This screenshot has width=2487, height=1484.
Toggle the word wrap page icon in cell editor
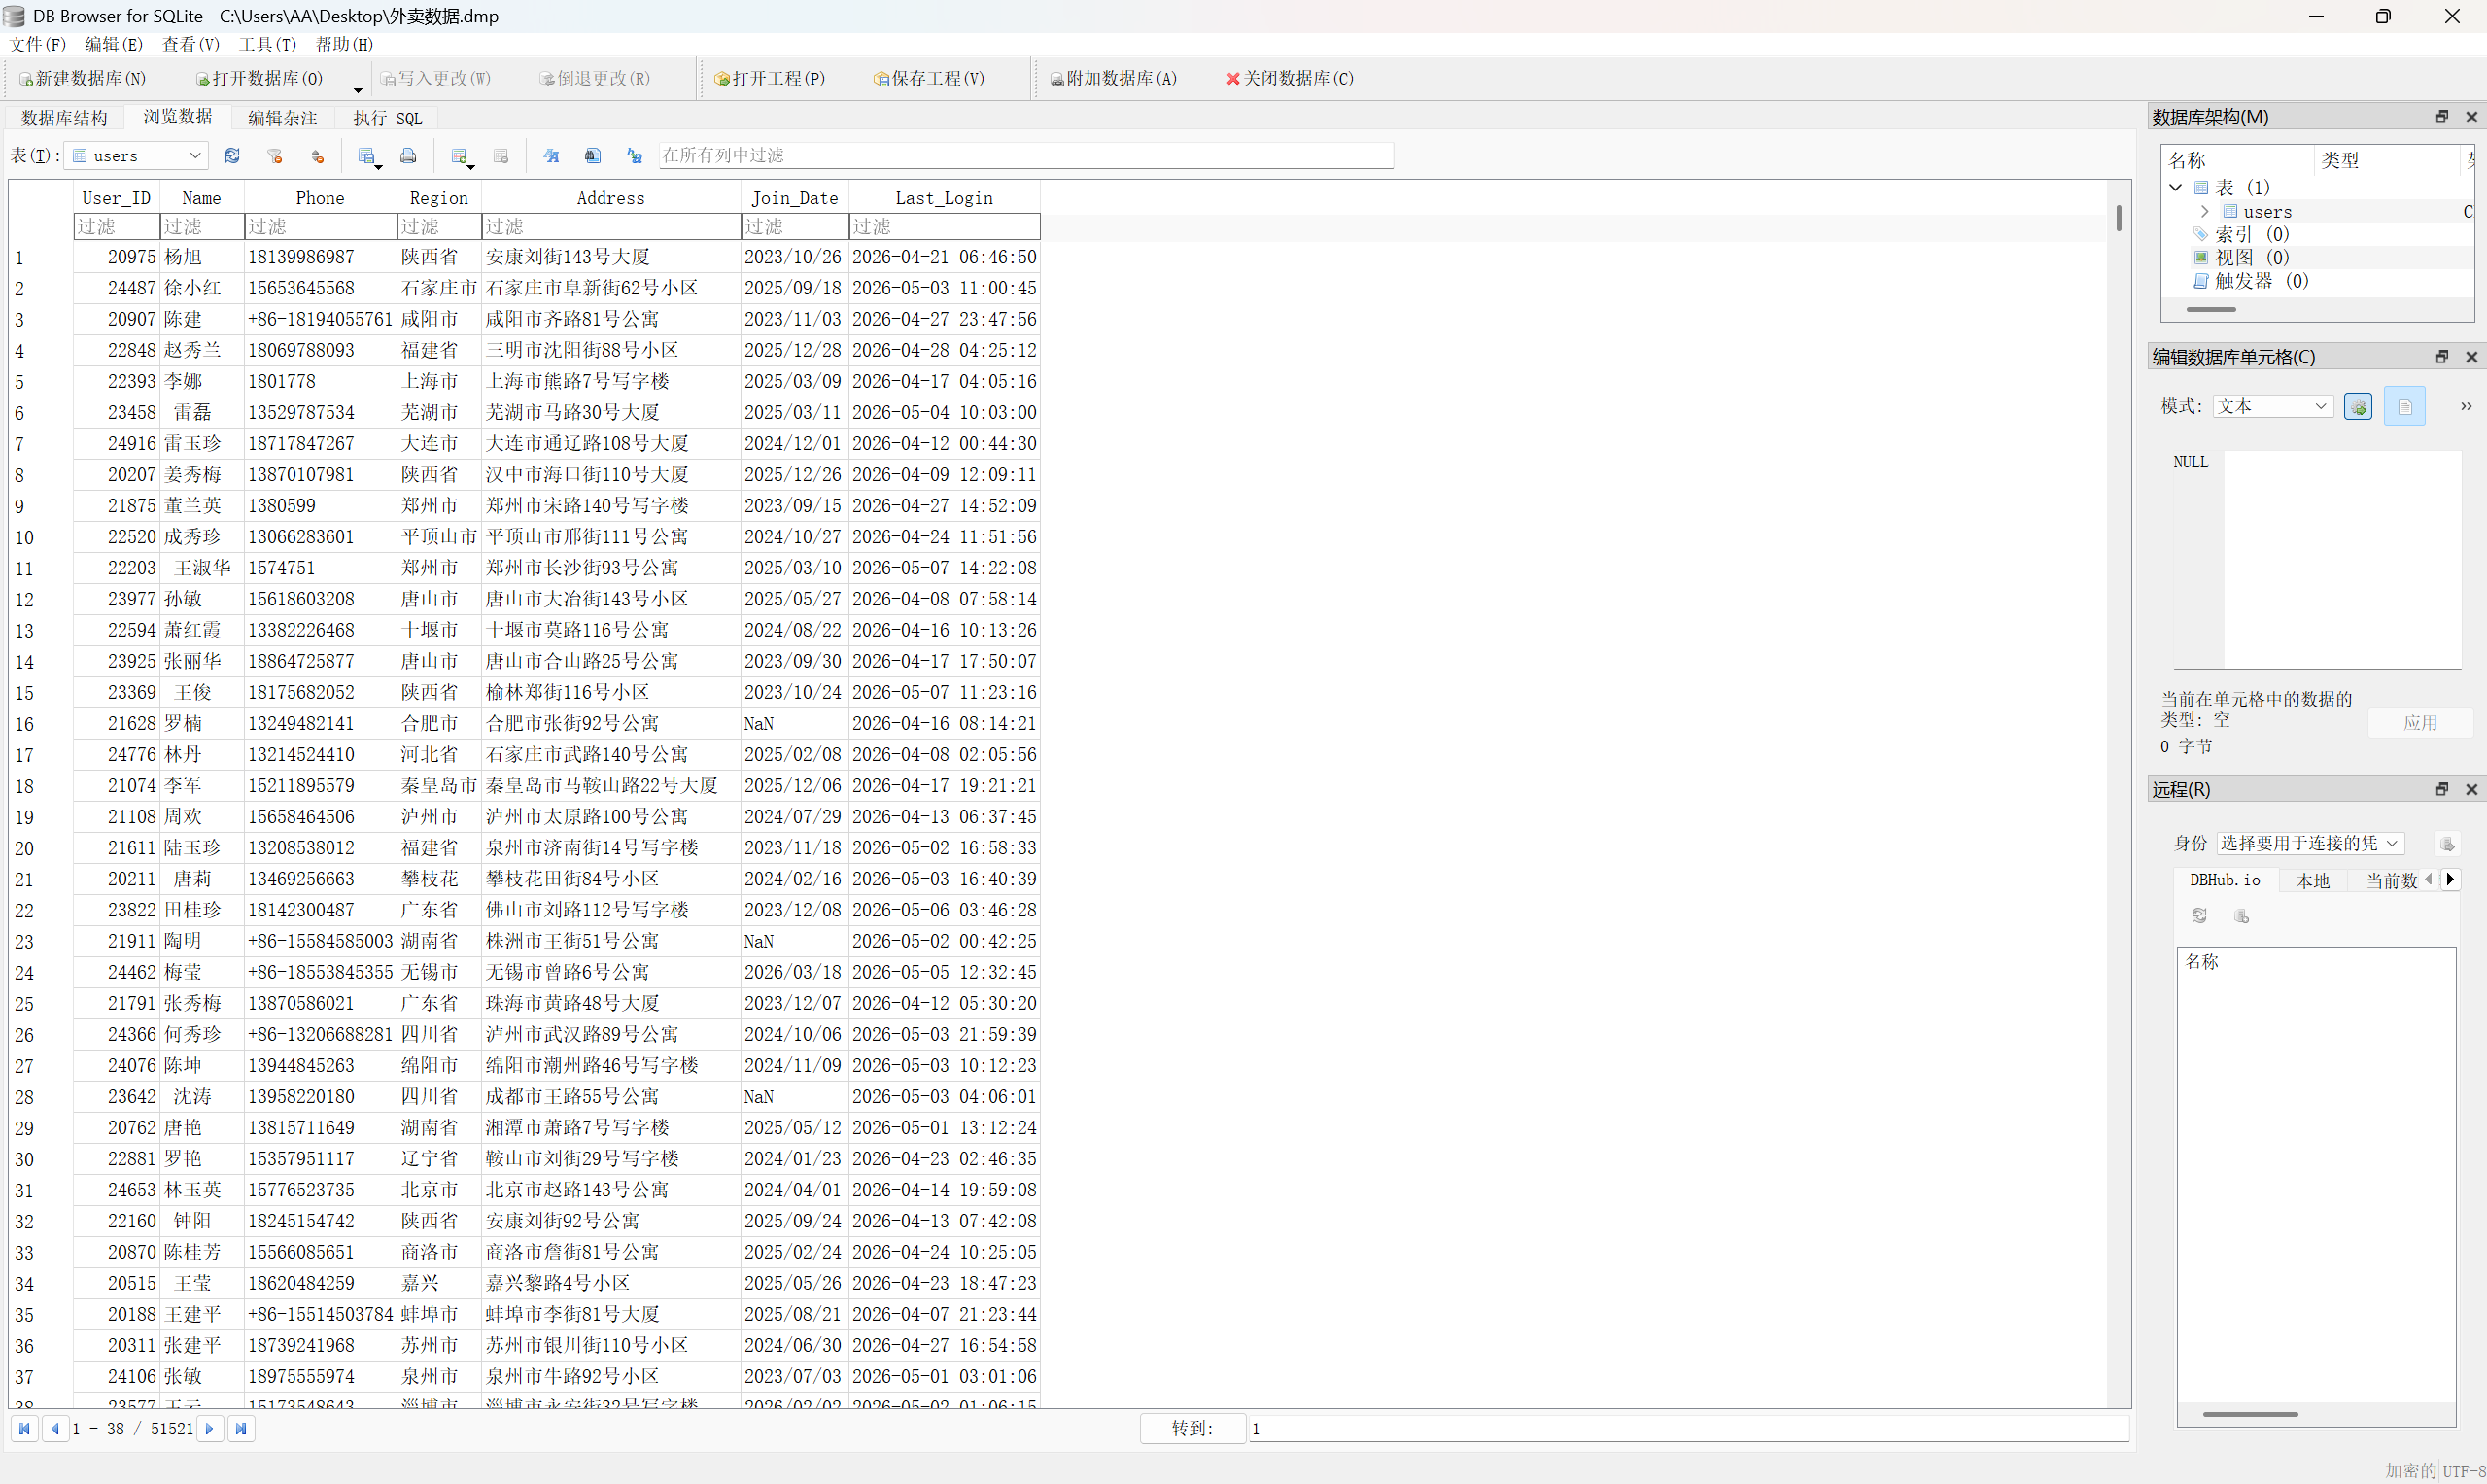2405,406
